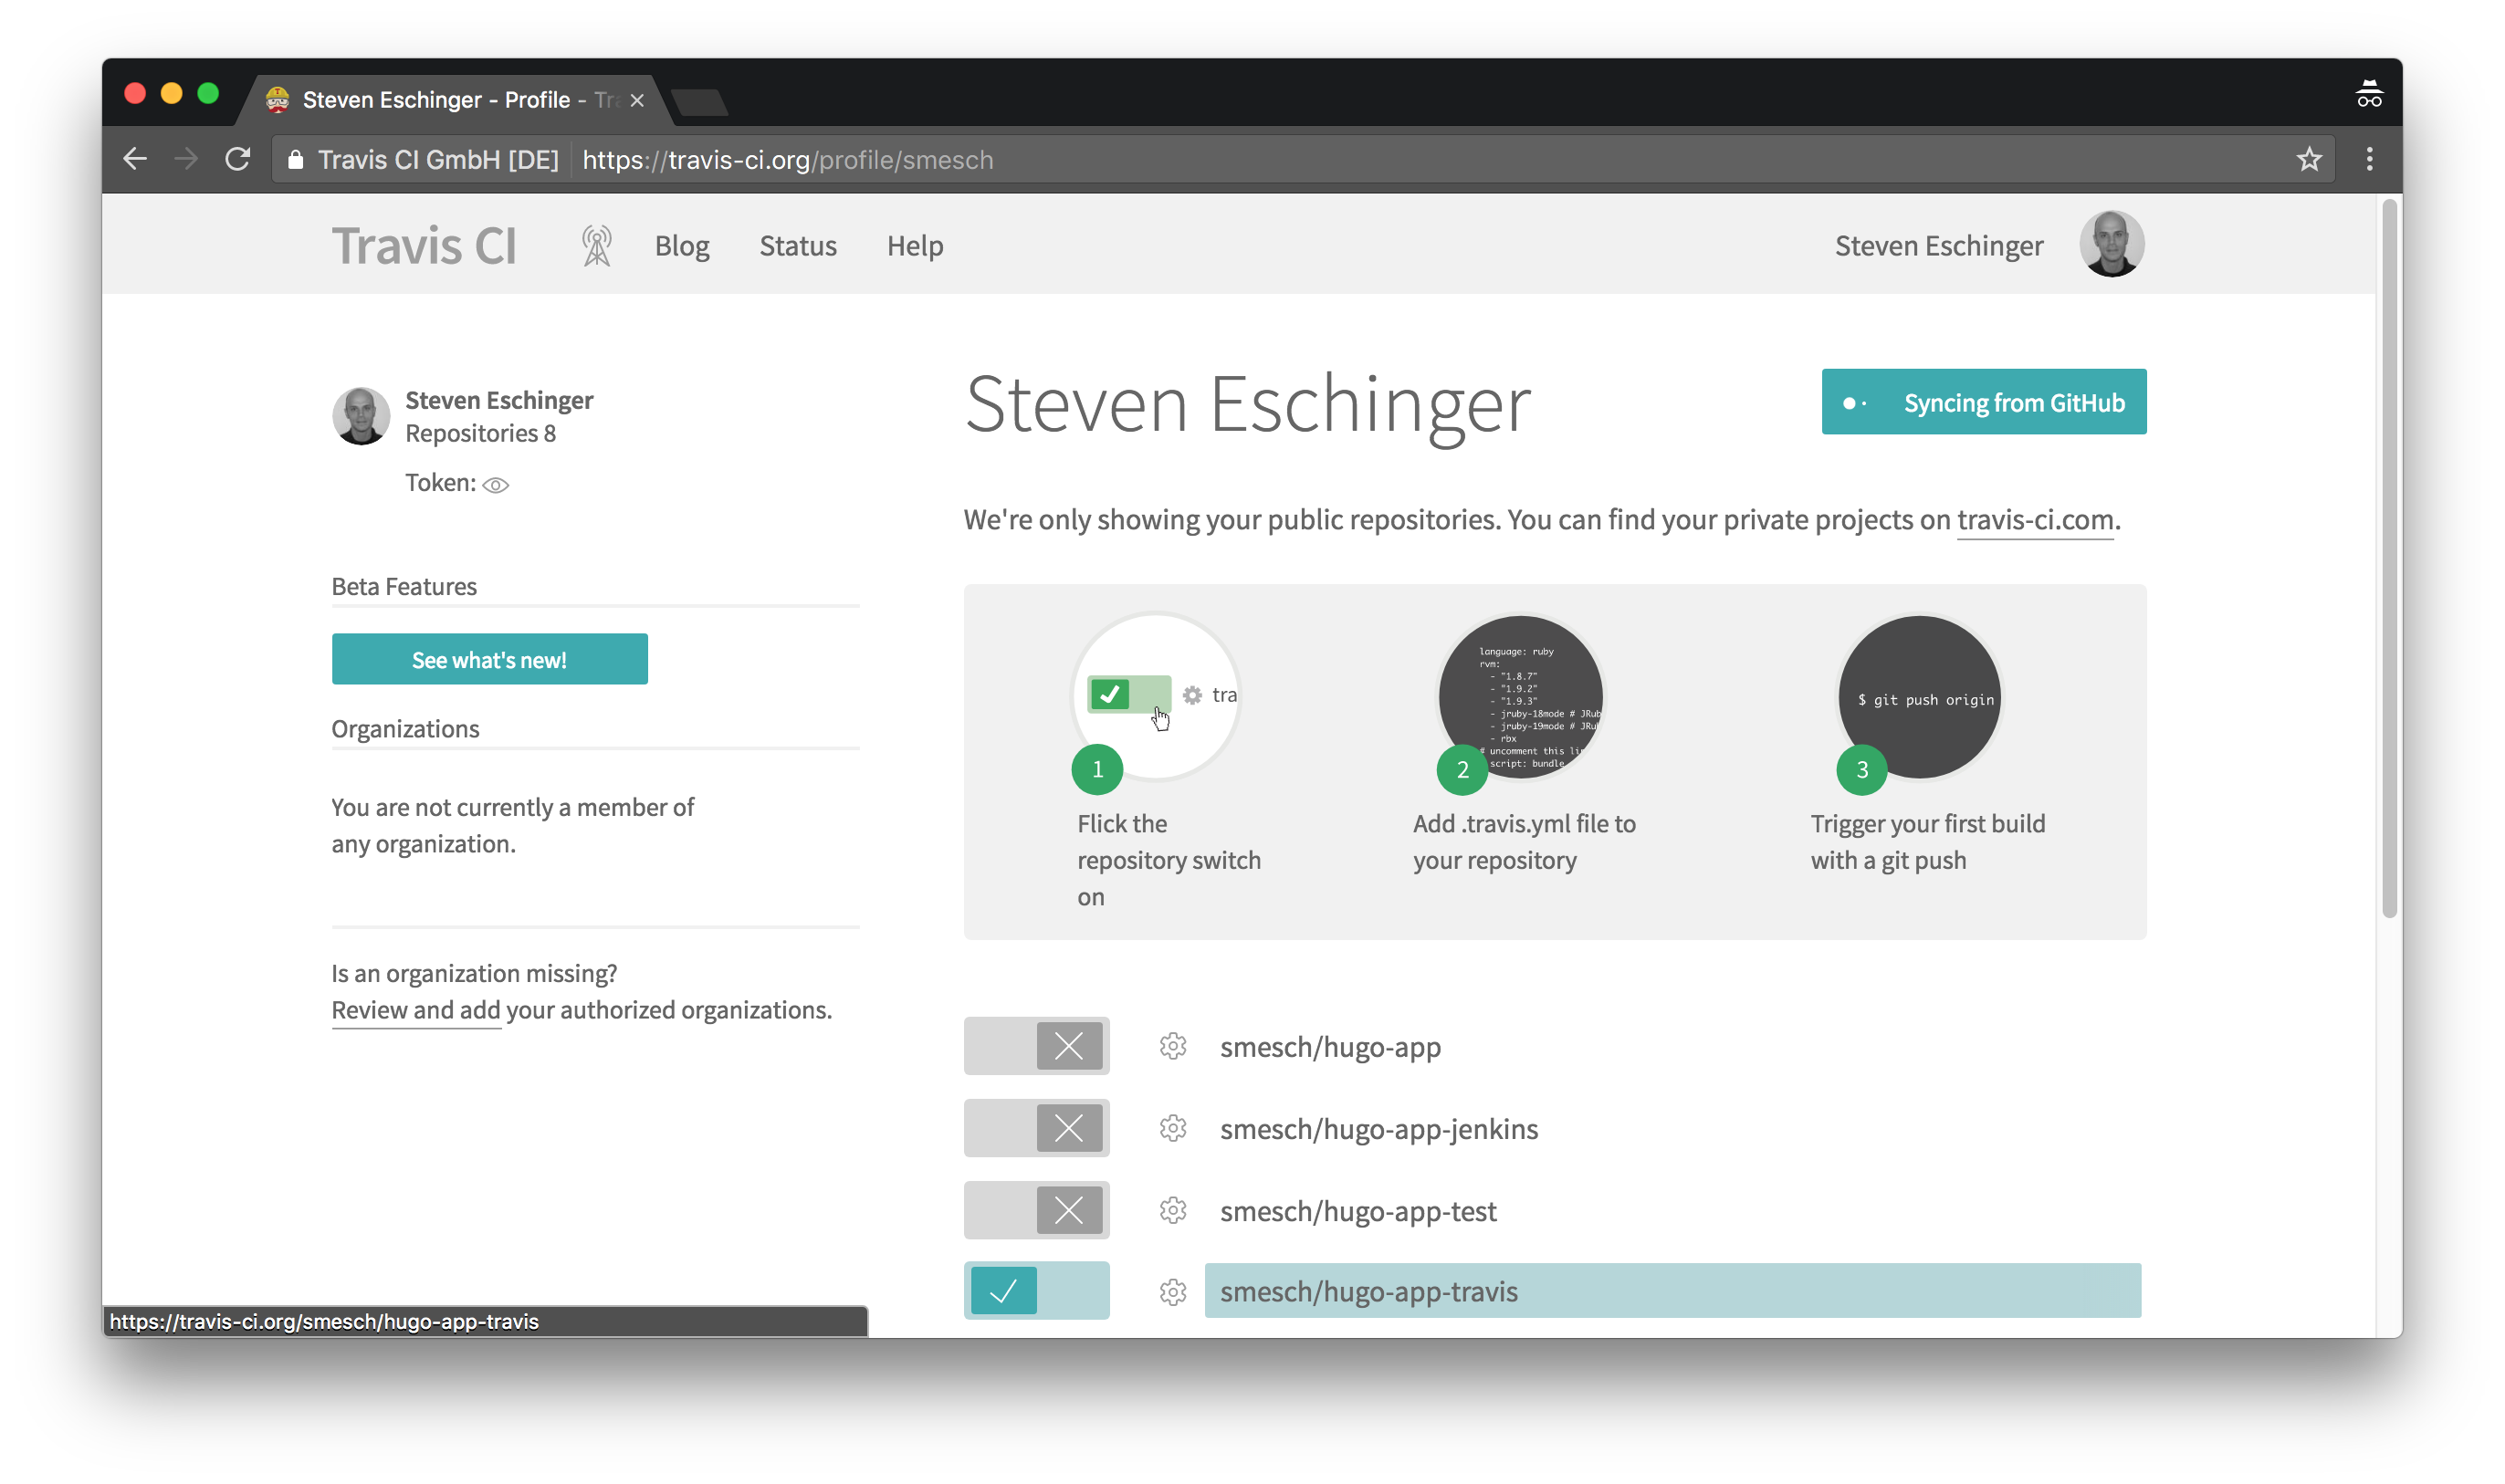Click the Travis CI antenna/radar logo icon

click(x=597, y=246)
